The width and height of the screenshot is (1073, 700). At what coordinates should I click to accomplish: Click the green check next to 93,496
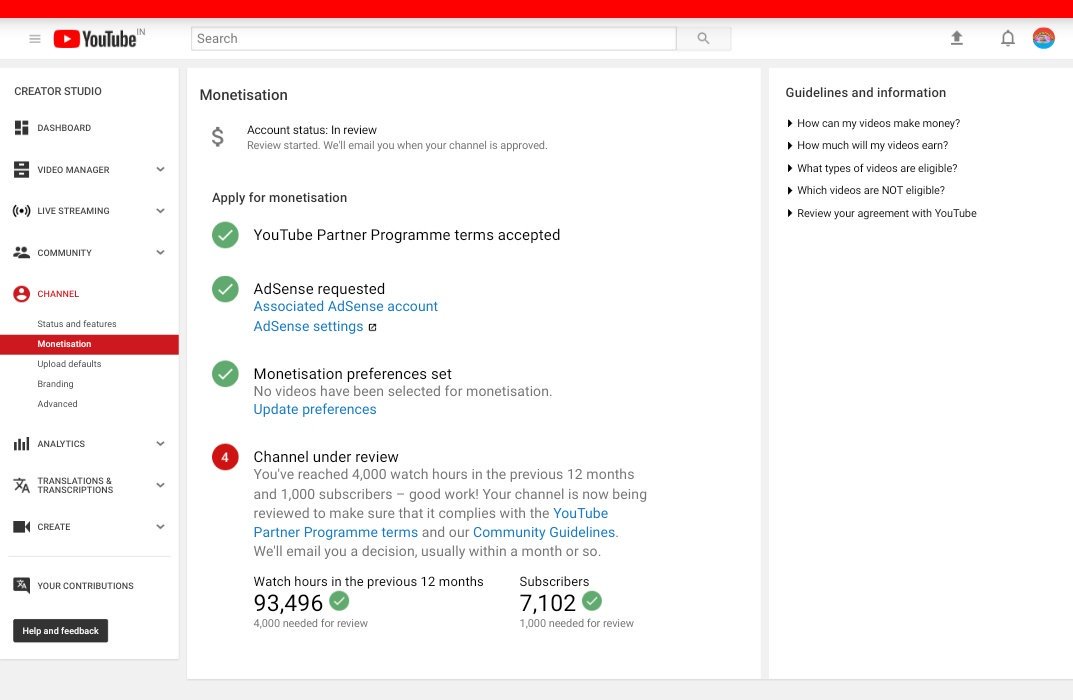[339, 601]
